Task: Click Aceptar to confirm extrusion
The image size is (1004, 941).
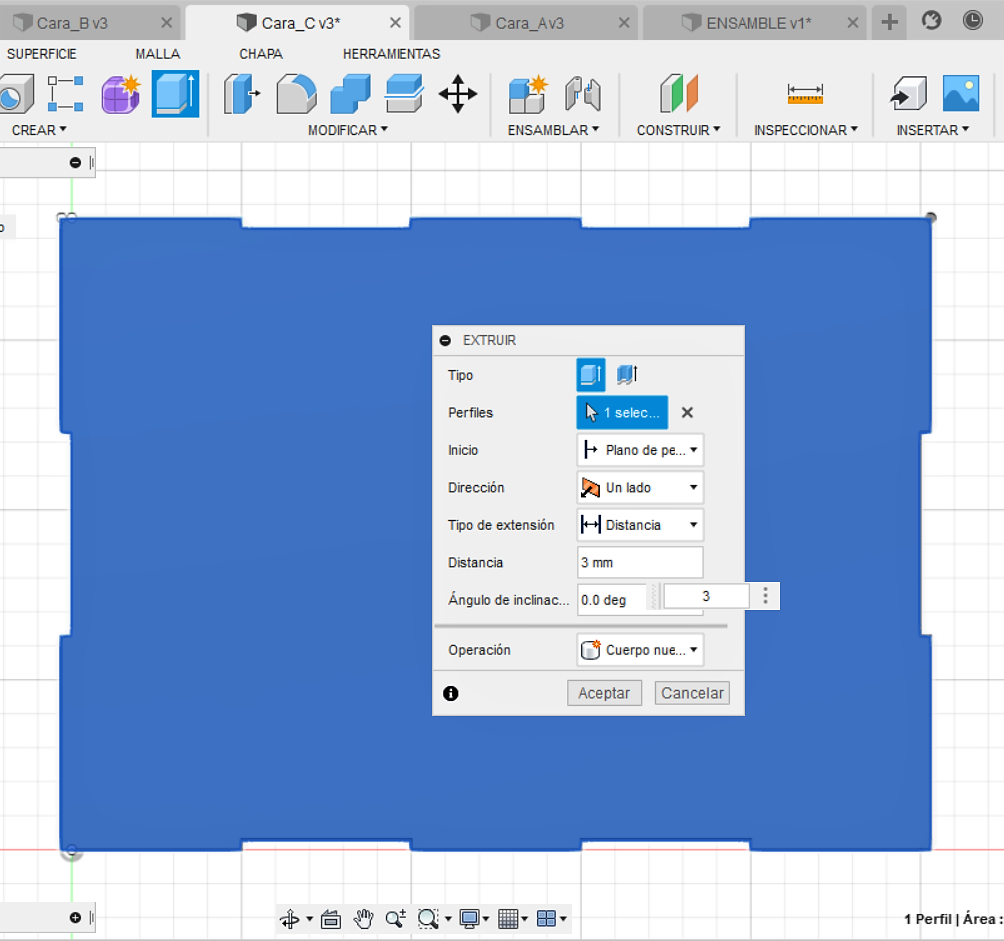Action: (x=604, y=693)
